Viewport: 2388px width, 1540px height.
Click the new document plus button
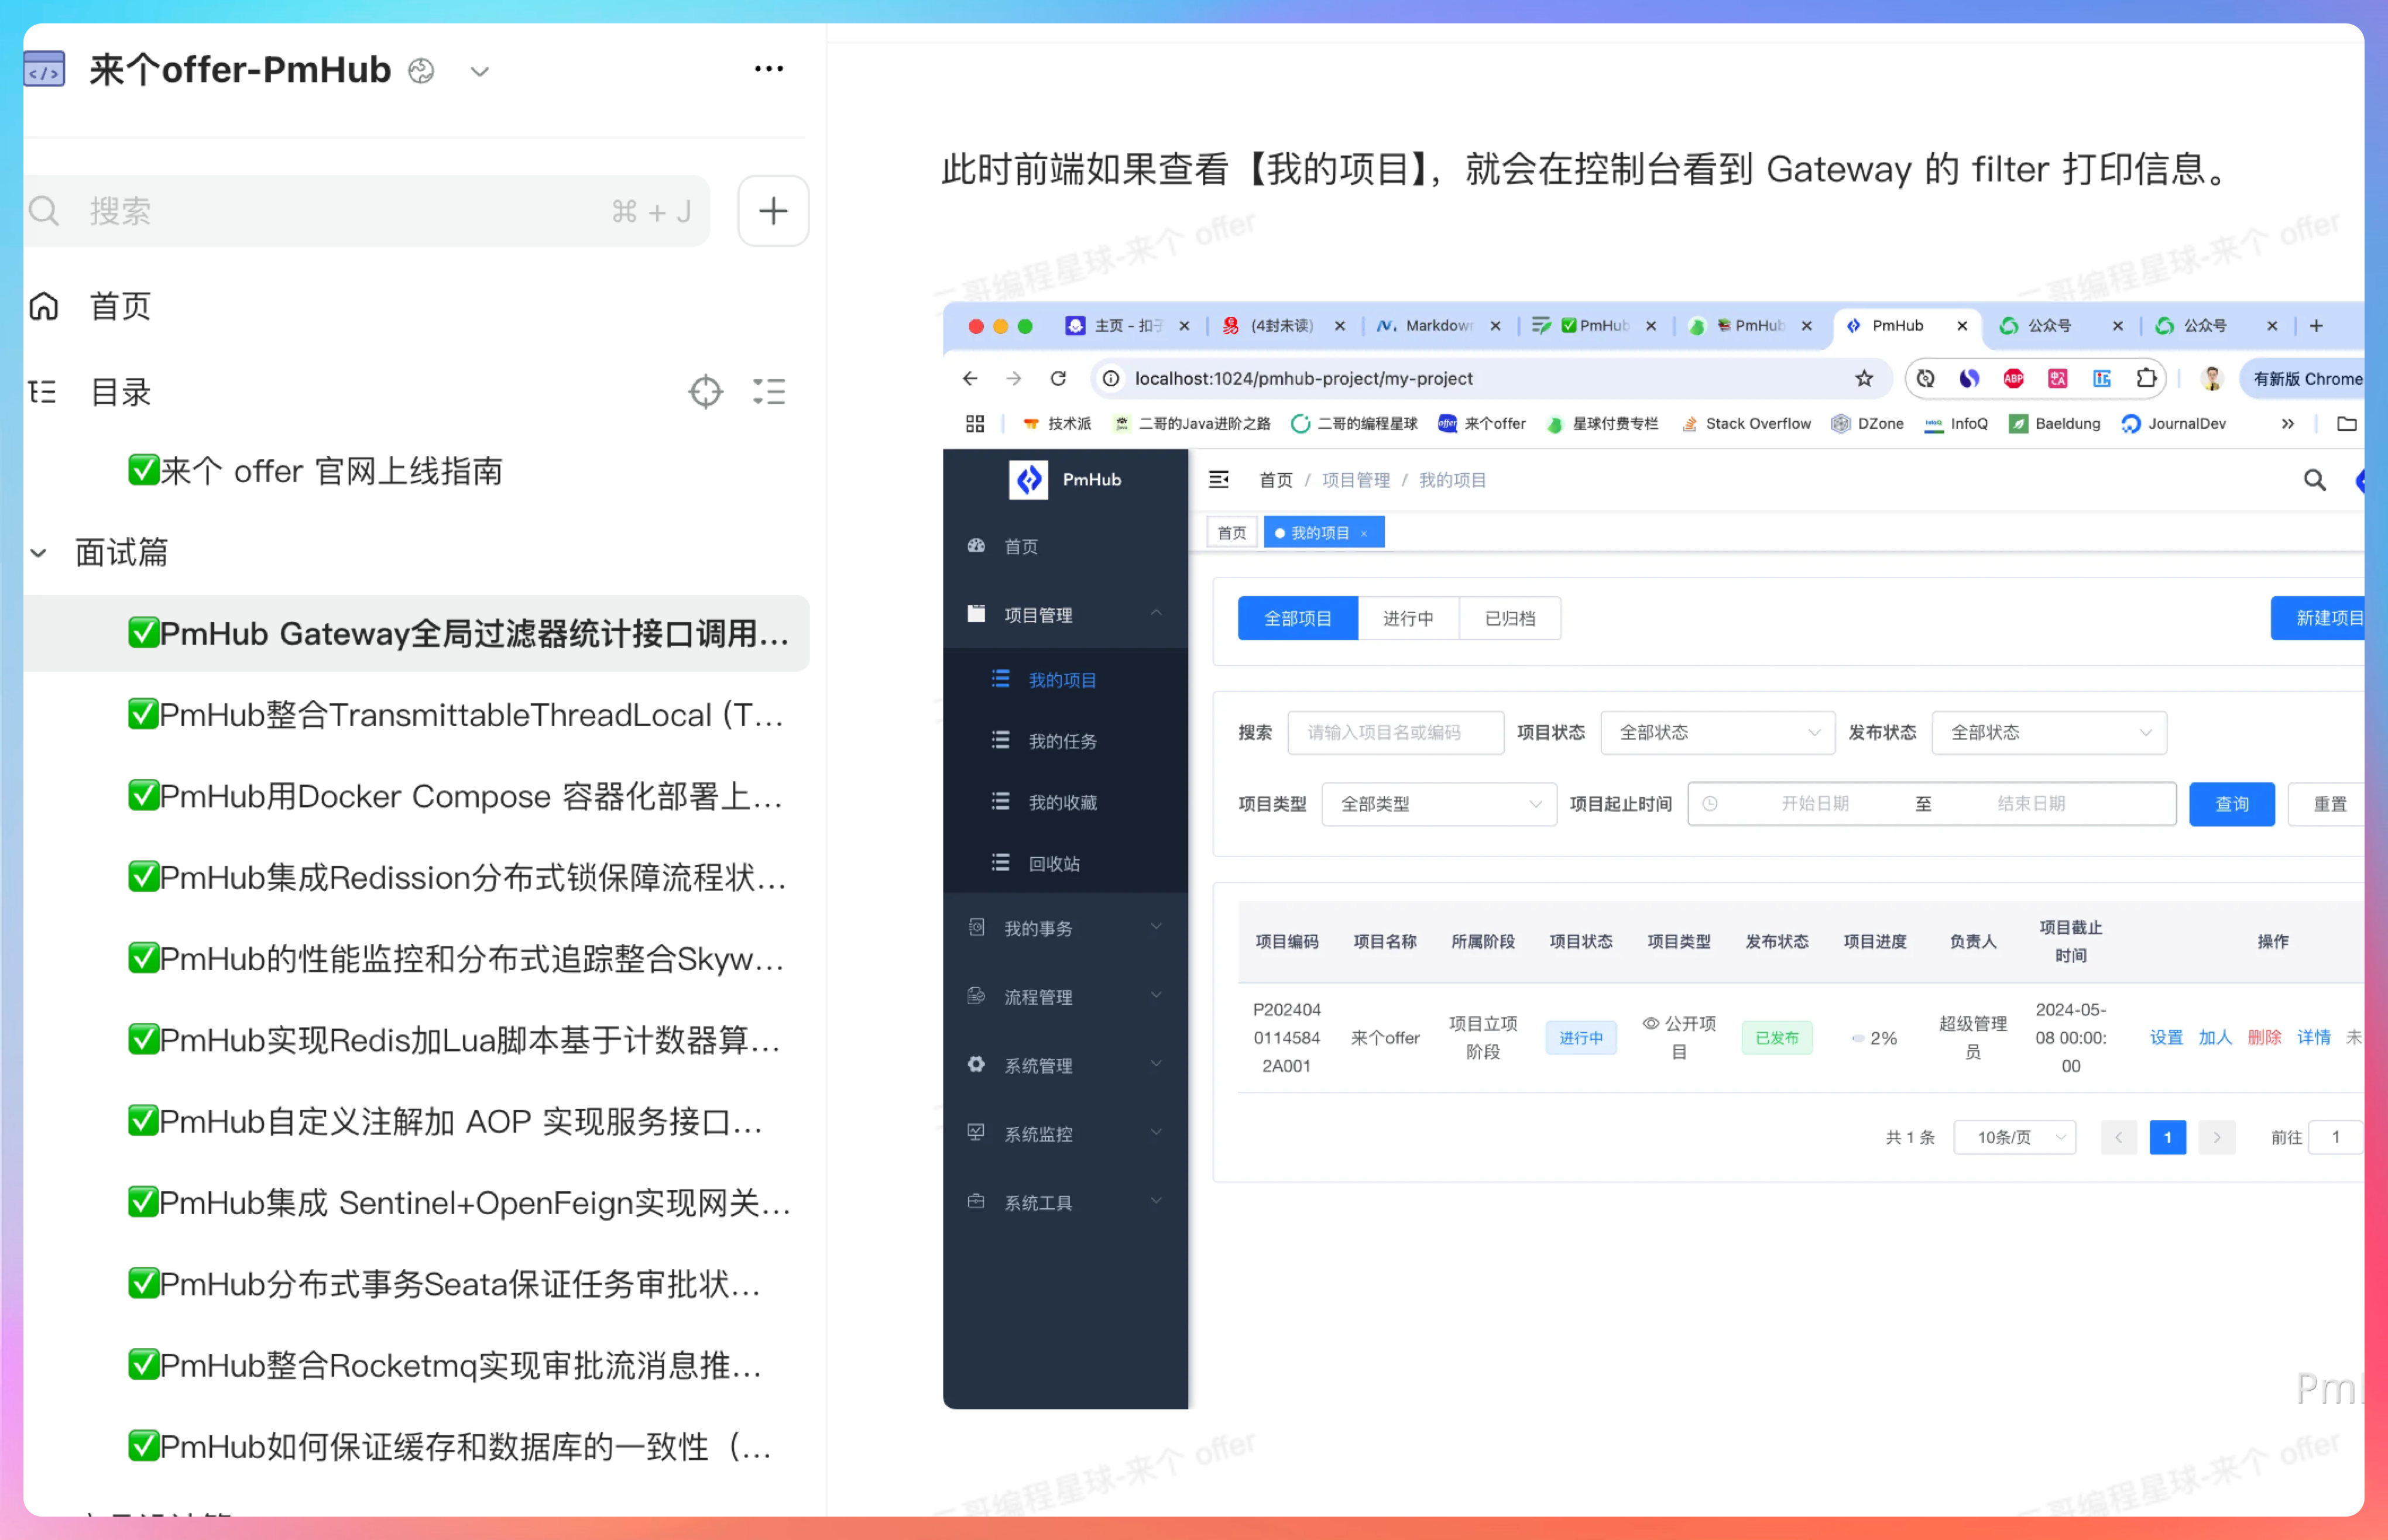[772, 211]
